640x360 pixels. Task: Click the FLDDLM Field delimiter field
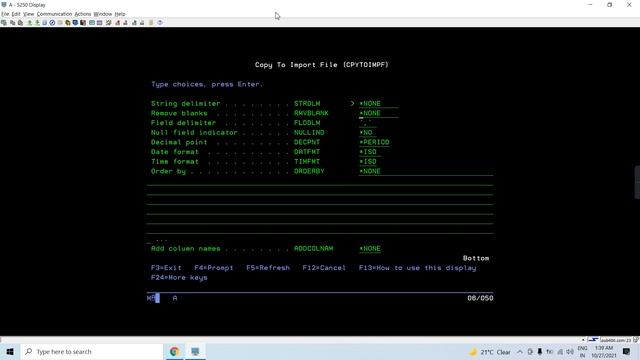click(x=367, y=123)
